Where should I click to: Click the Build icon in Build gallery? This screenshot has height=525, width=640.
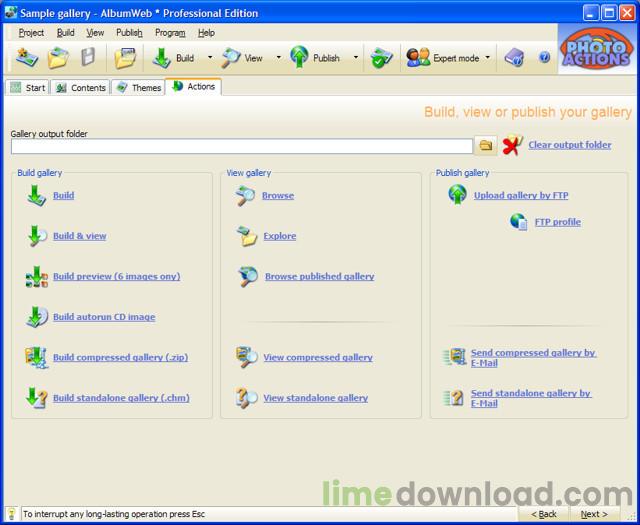coord(36,195)
